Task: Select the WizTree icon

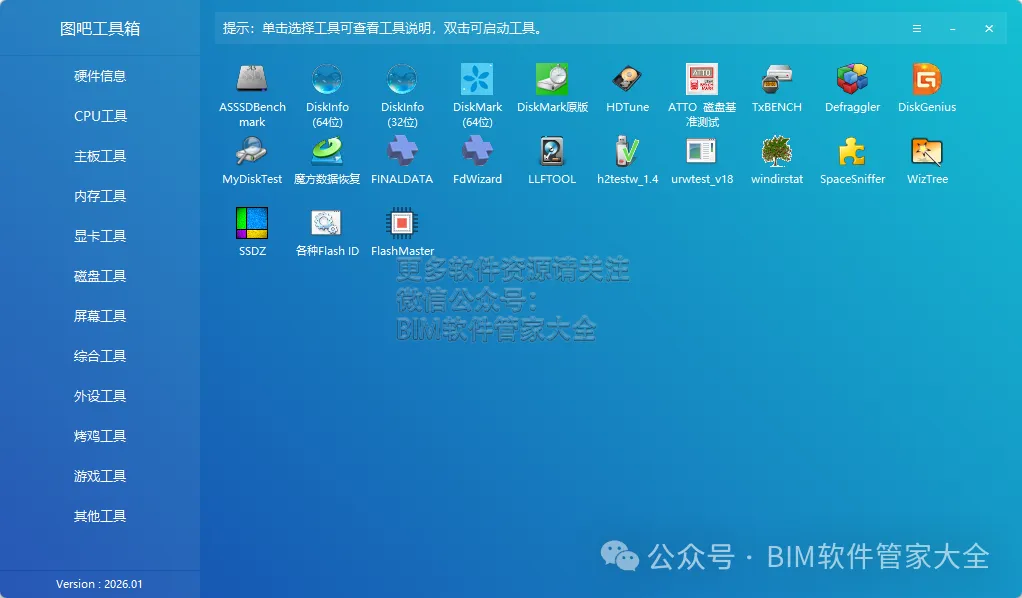Action: pos(927,151)
